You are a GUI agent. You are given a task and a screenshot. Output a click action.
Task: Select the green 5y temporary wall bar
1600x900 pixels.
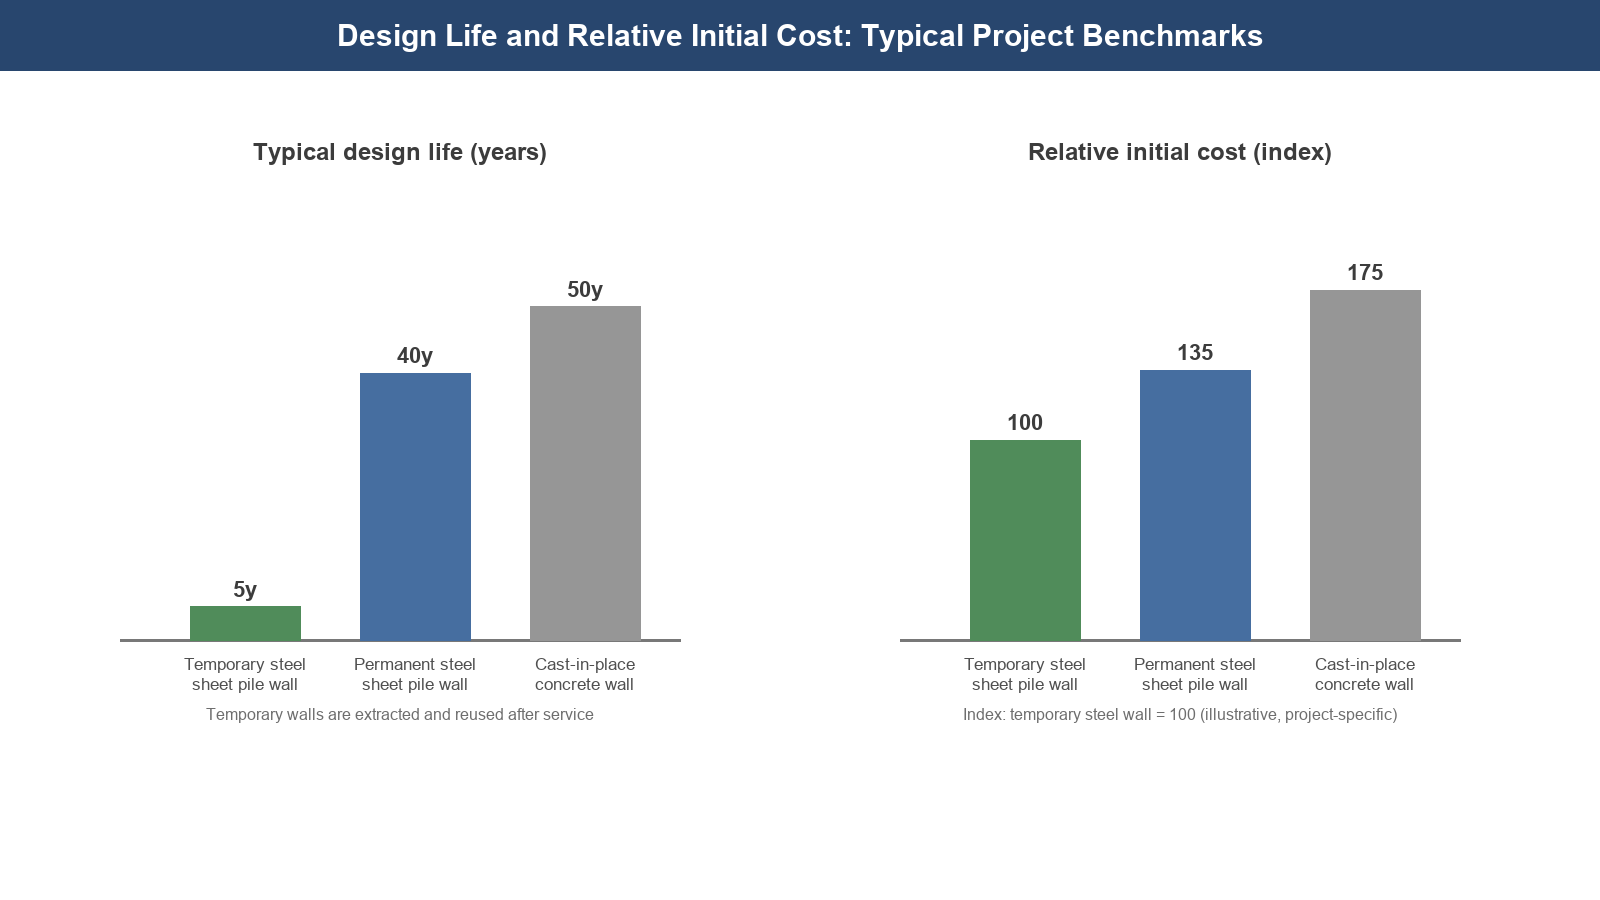245,623
